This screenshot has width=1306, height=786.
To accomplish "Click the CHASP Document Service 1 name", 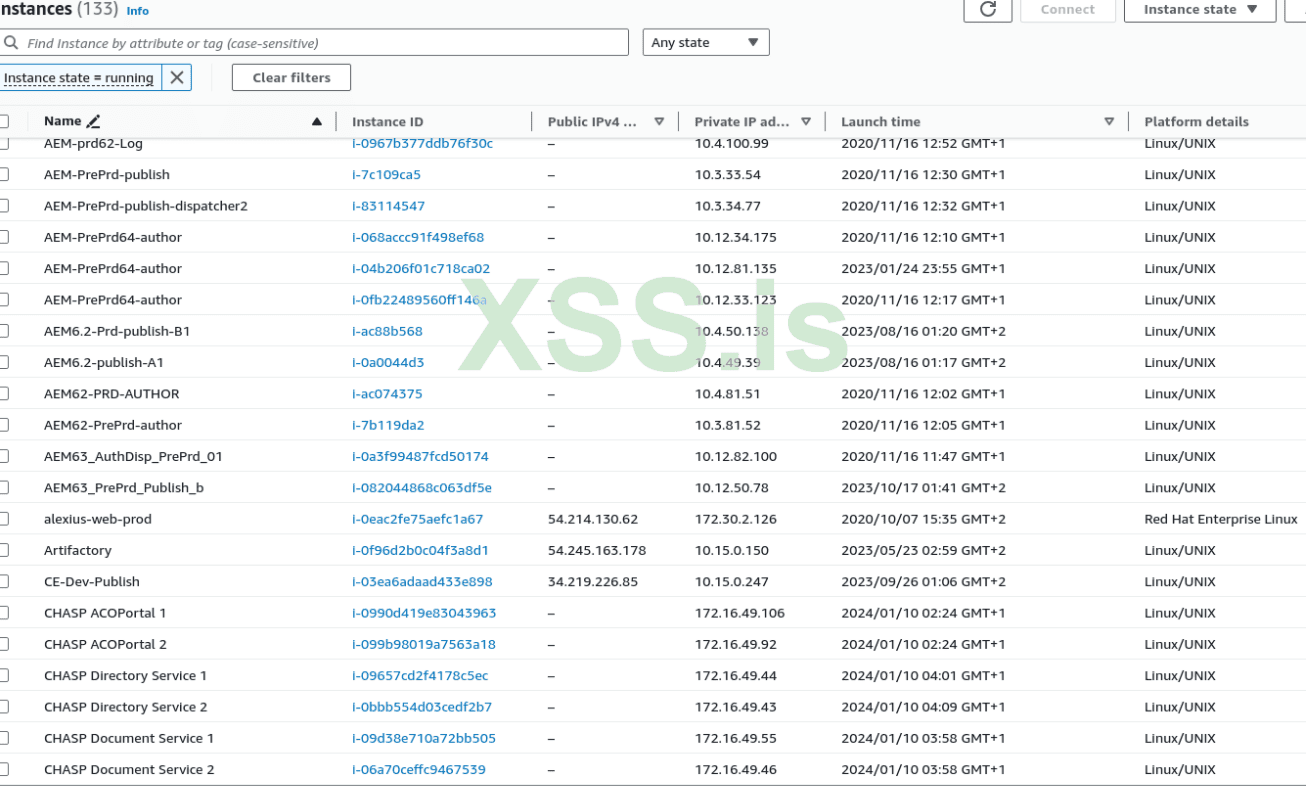I will (x=129, y=738).
